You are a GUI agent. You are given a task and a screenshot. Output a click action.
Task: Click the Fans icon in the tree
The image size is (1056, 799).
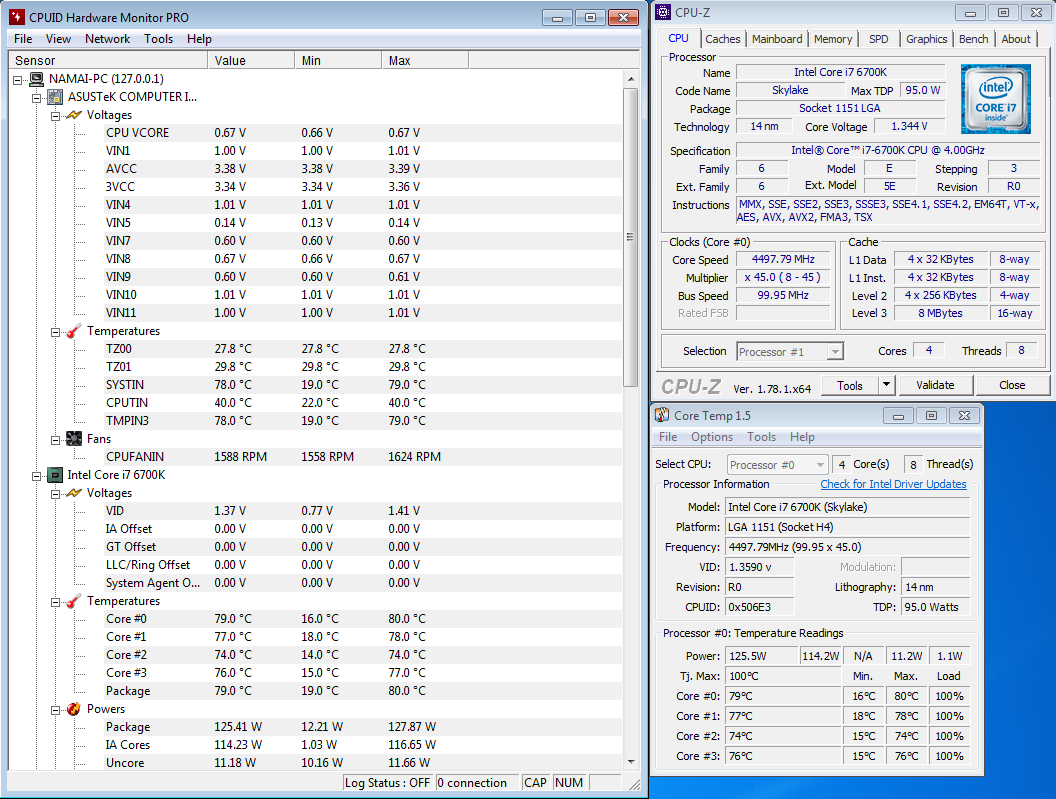73,439
